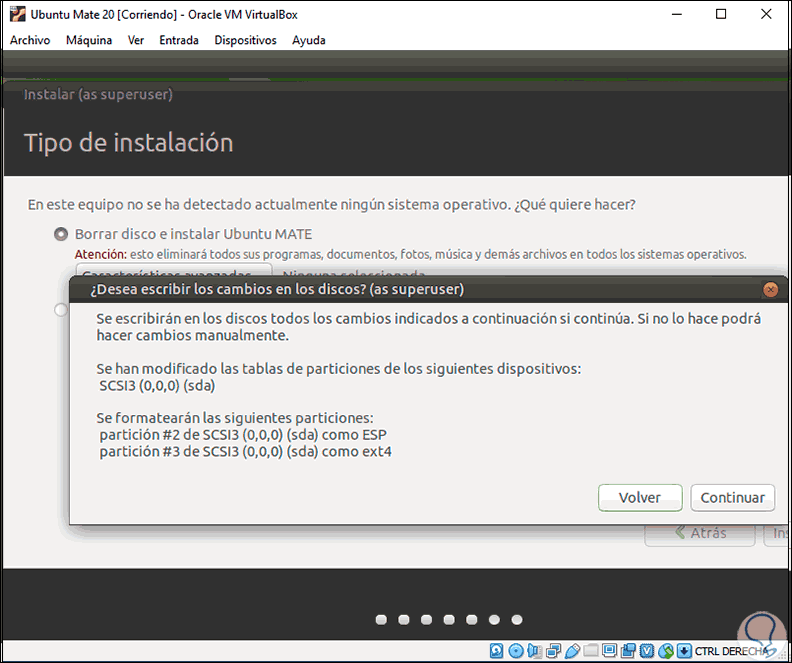Open the network adapters indicator icon

tap(553, 650)
